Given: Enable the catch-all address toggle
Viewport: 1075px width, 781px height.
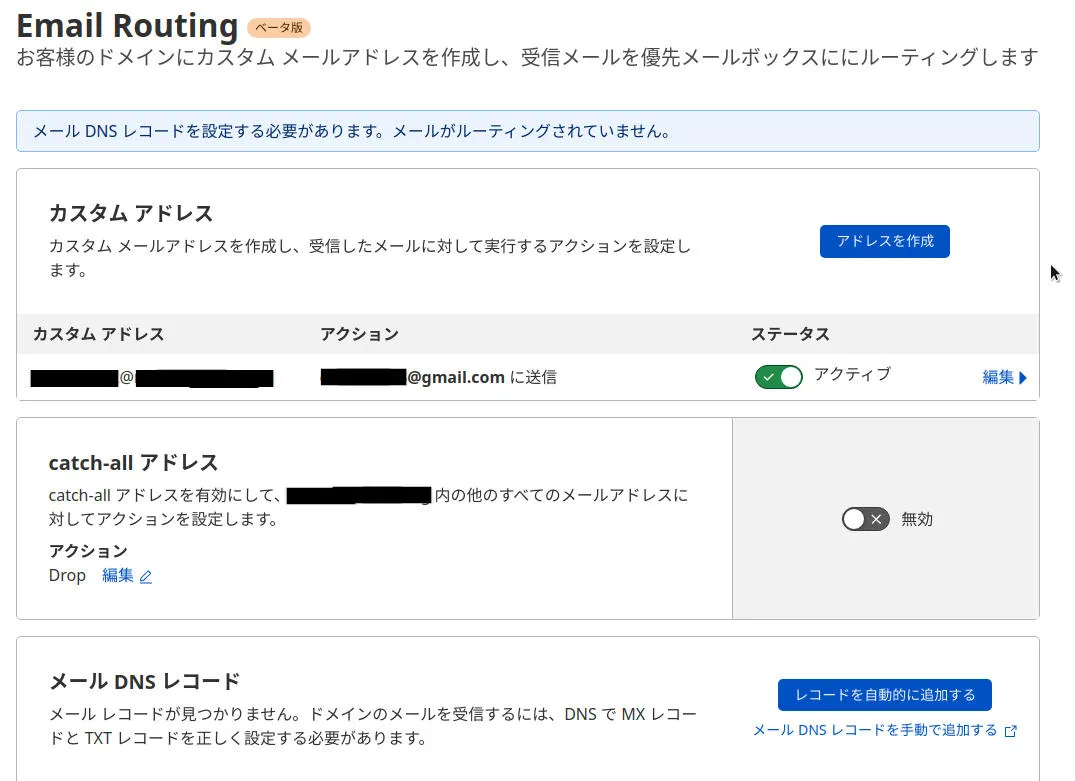Looking at the screenshot, I should coord(865,519).
